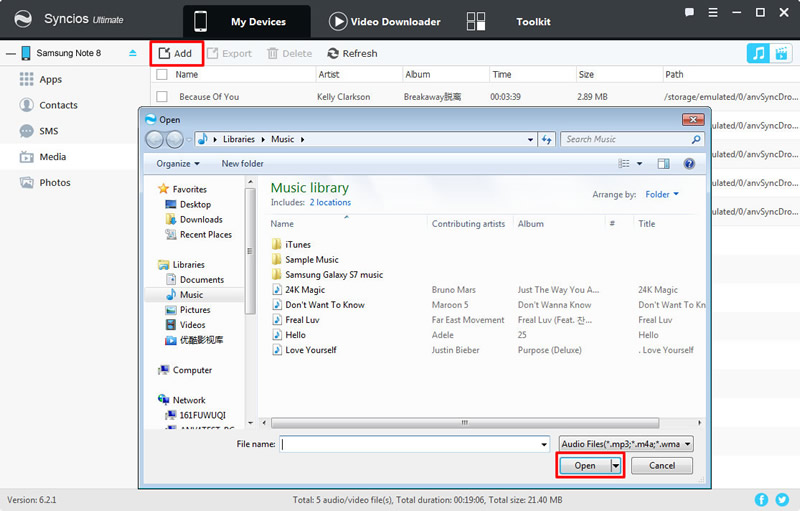Screen dimensions: 800x511
Task: Select Pictures under Libraries
Action: coord(188,310)
